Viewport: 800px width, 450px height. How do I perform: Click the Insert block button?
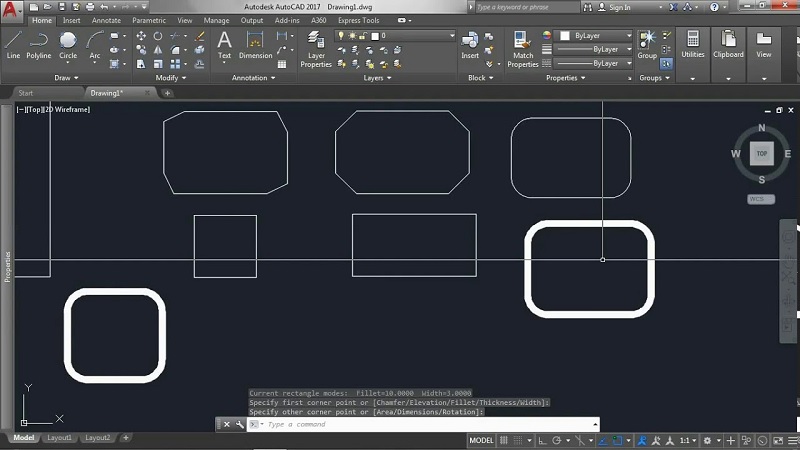[x=470, y=45]
